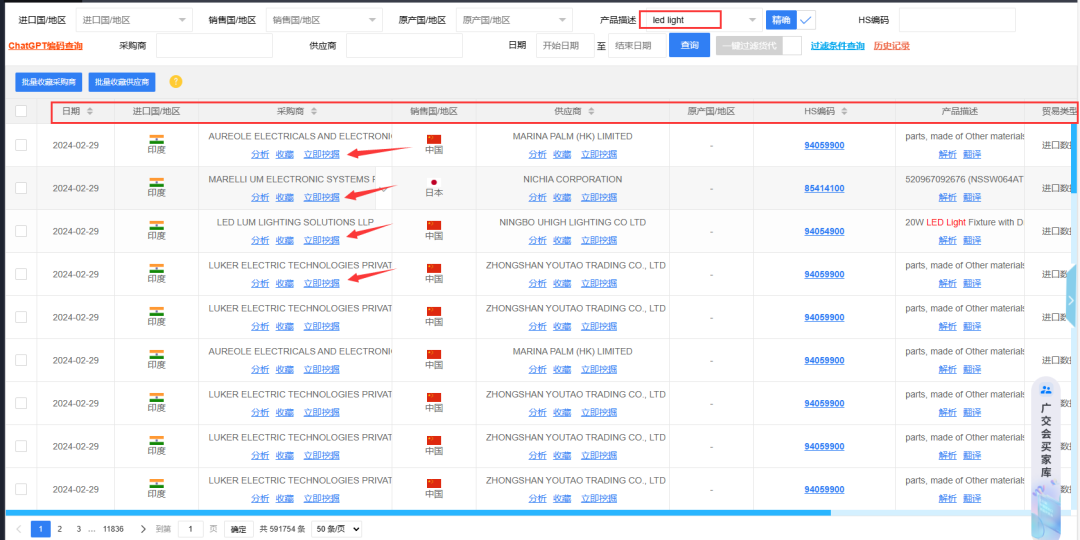Sort by HS编码 column arrows
Viewport: 1080px width, 540px height.
point(844,111)
